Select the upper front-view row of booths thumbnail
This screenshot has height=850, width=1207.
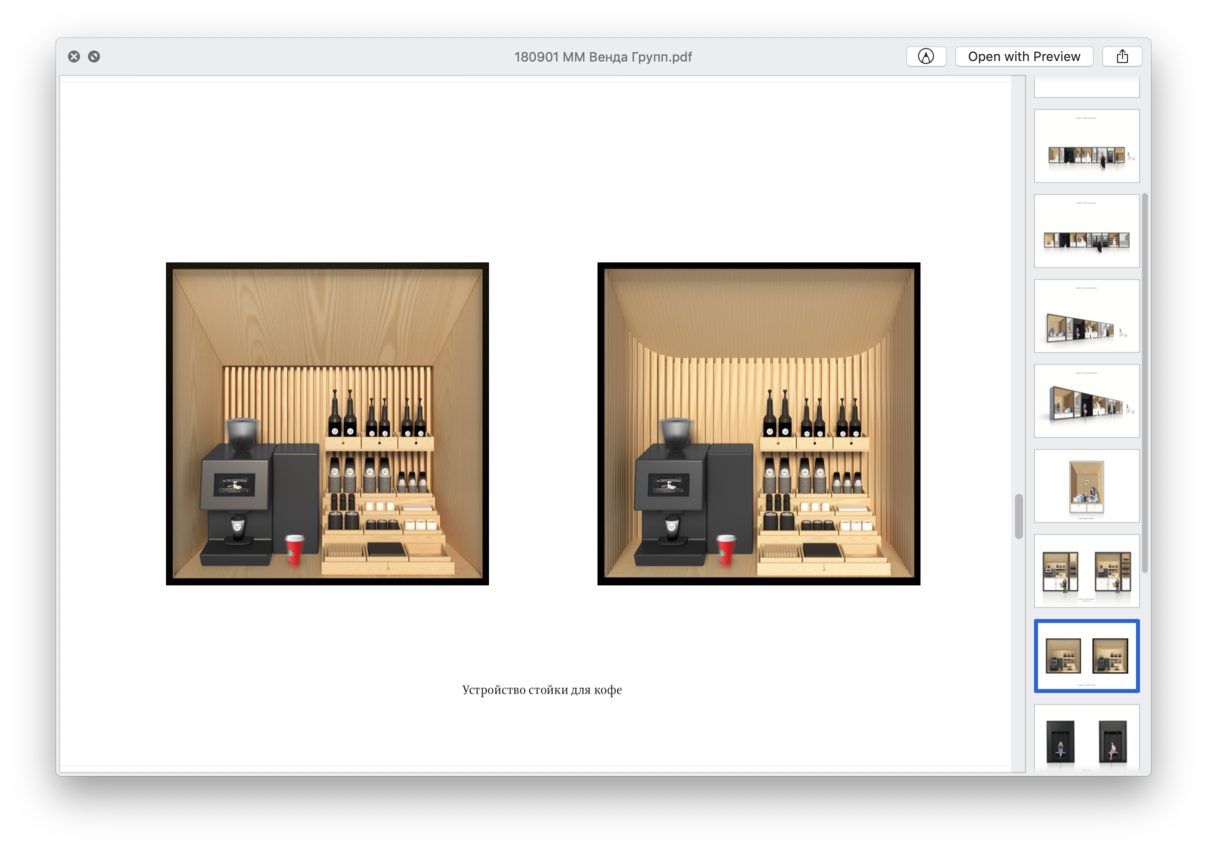coord(1086,146)
